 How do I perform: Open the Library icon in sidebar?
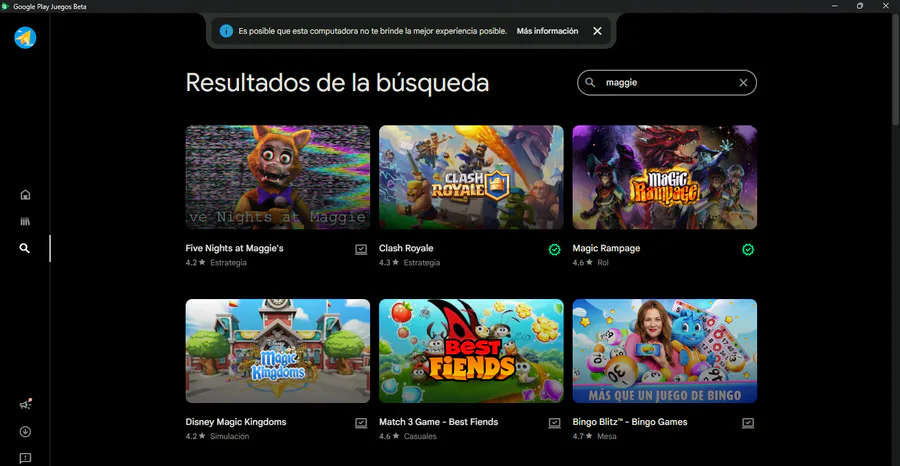click(x=25, y=222)
